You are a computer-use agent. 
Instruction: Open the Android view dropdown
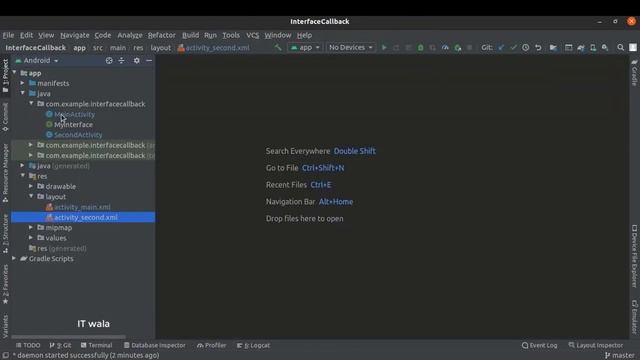pos(37,60)
